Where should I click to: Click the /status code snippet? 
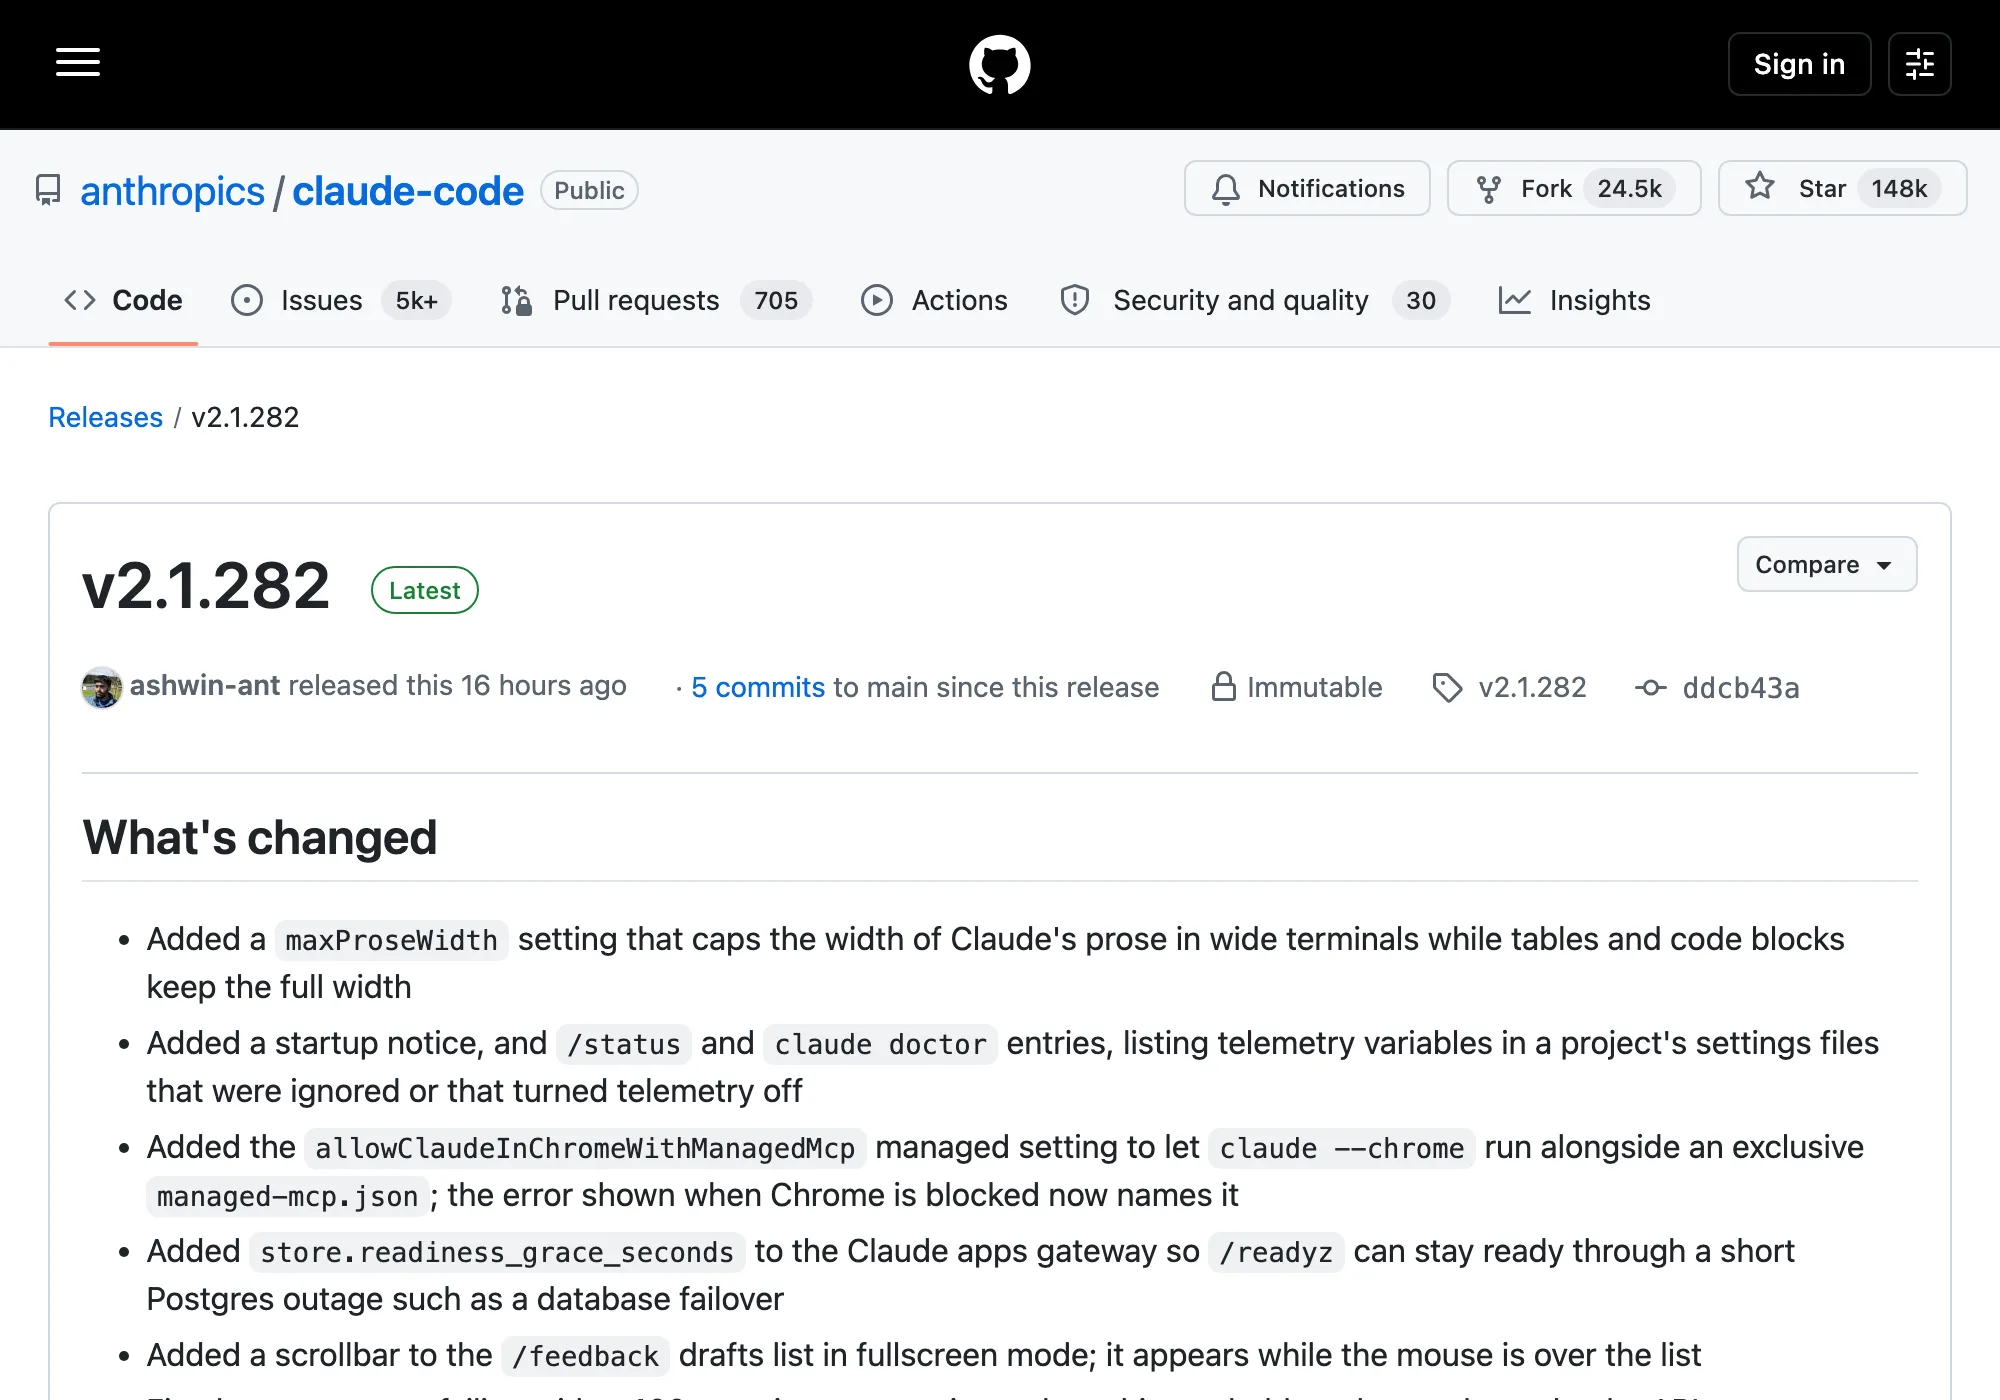[624, 1044]
